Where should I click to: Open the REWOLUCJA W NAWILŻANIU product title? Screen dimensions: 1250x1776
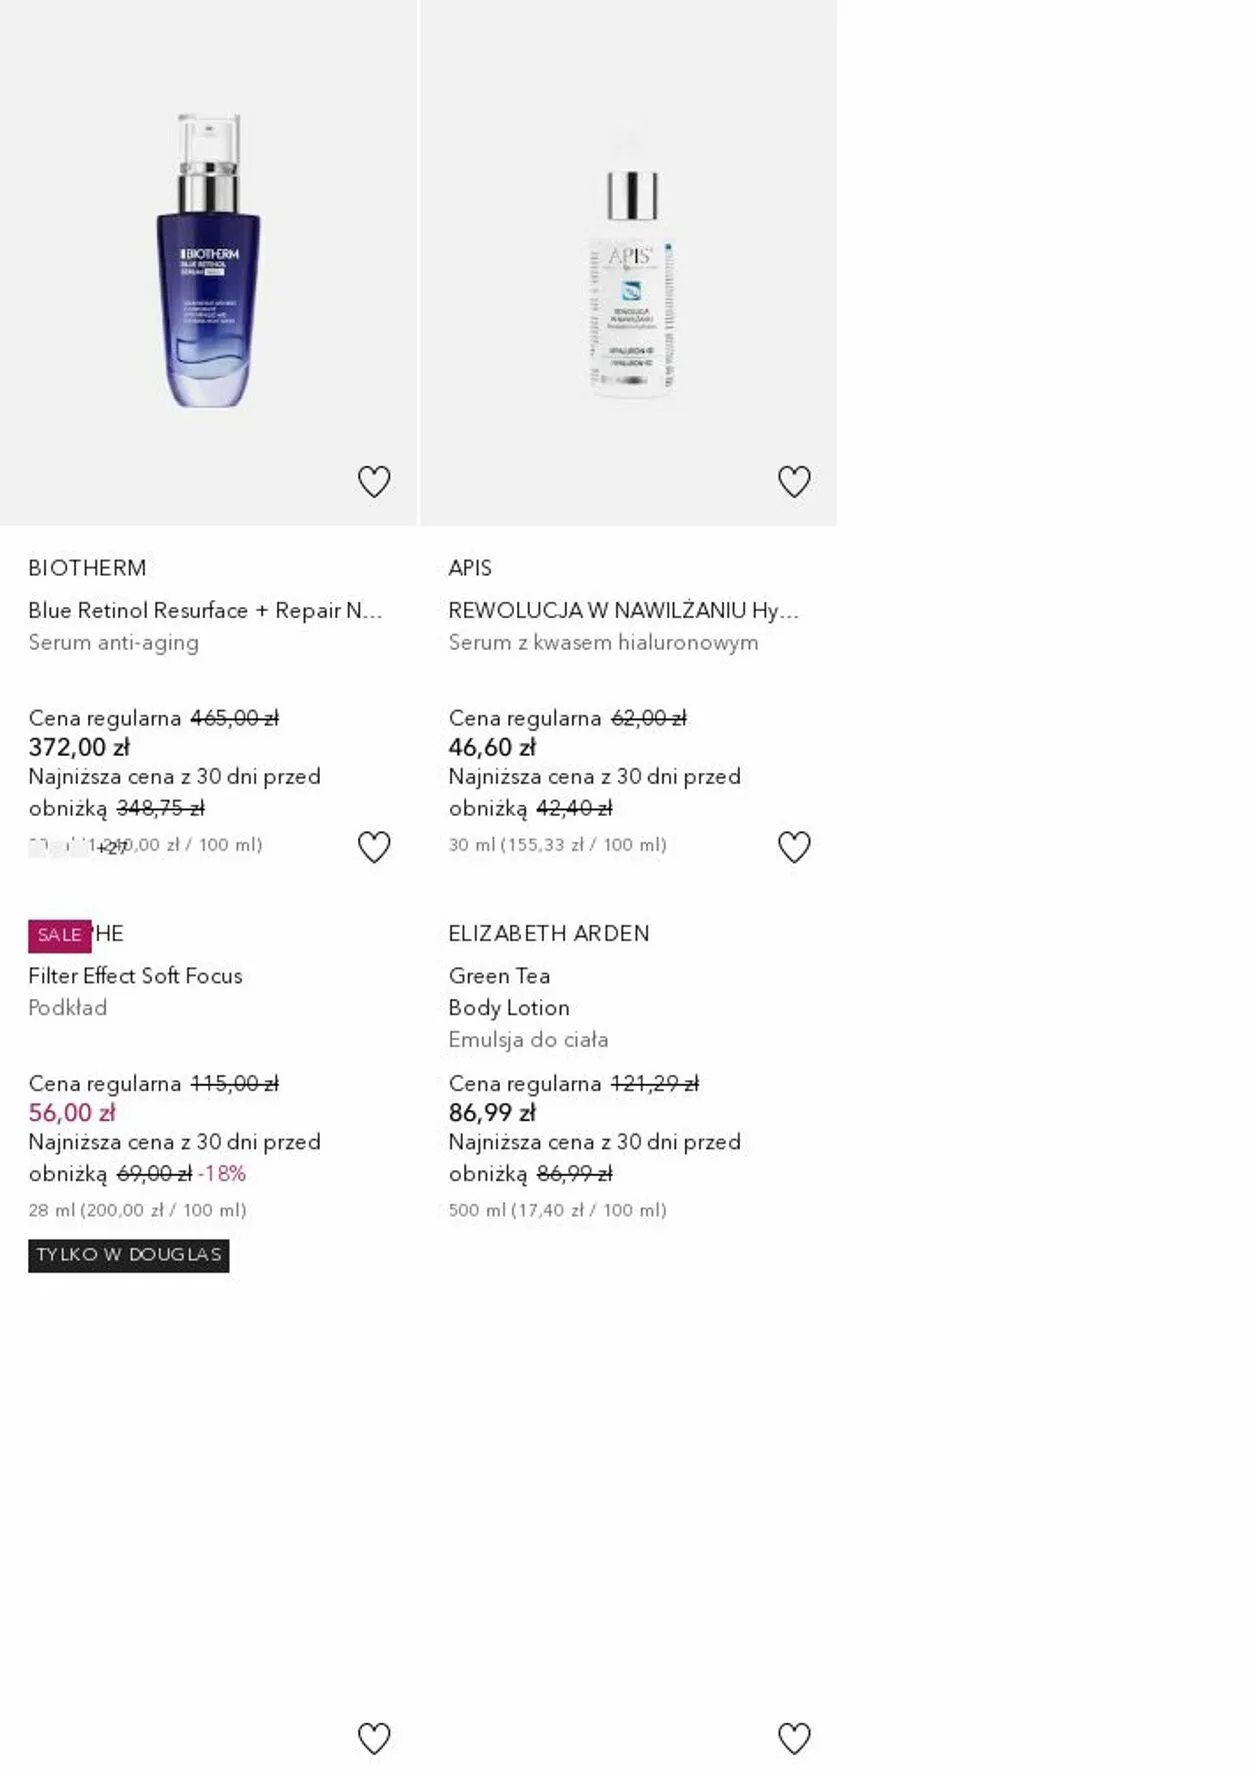pyautogui.click(x=623, y=610)
